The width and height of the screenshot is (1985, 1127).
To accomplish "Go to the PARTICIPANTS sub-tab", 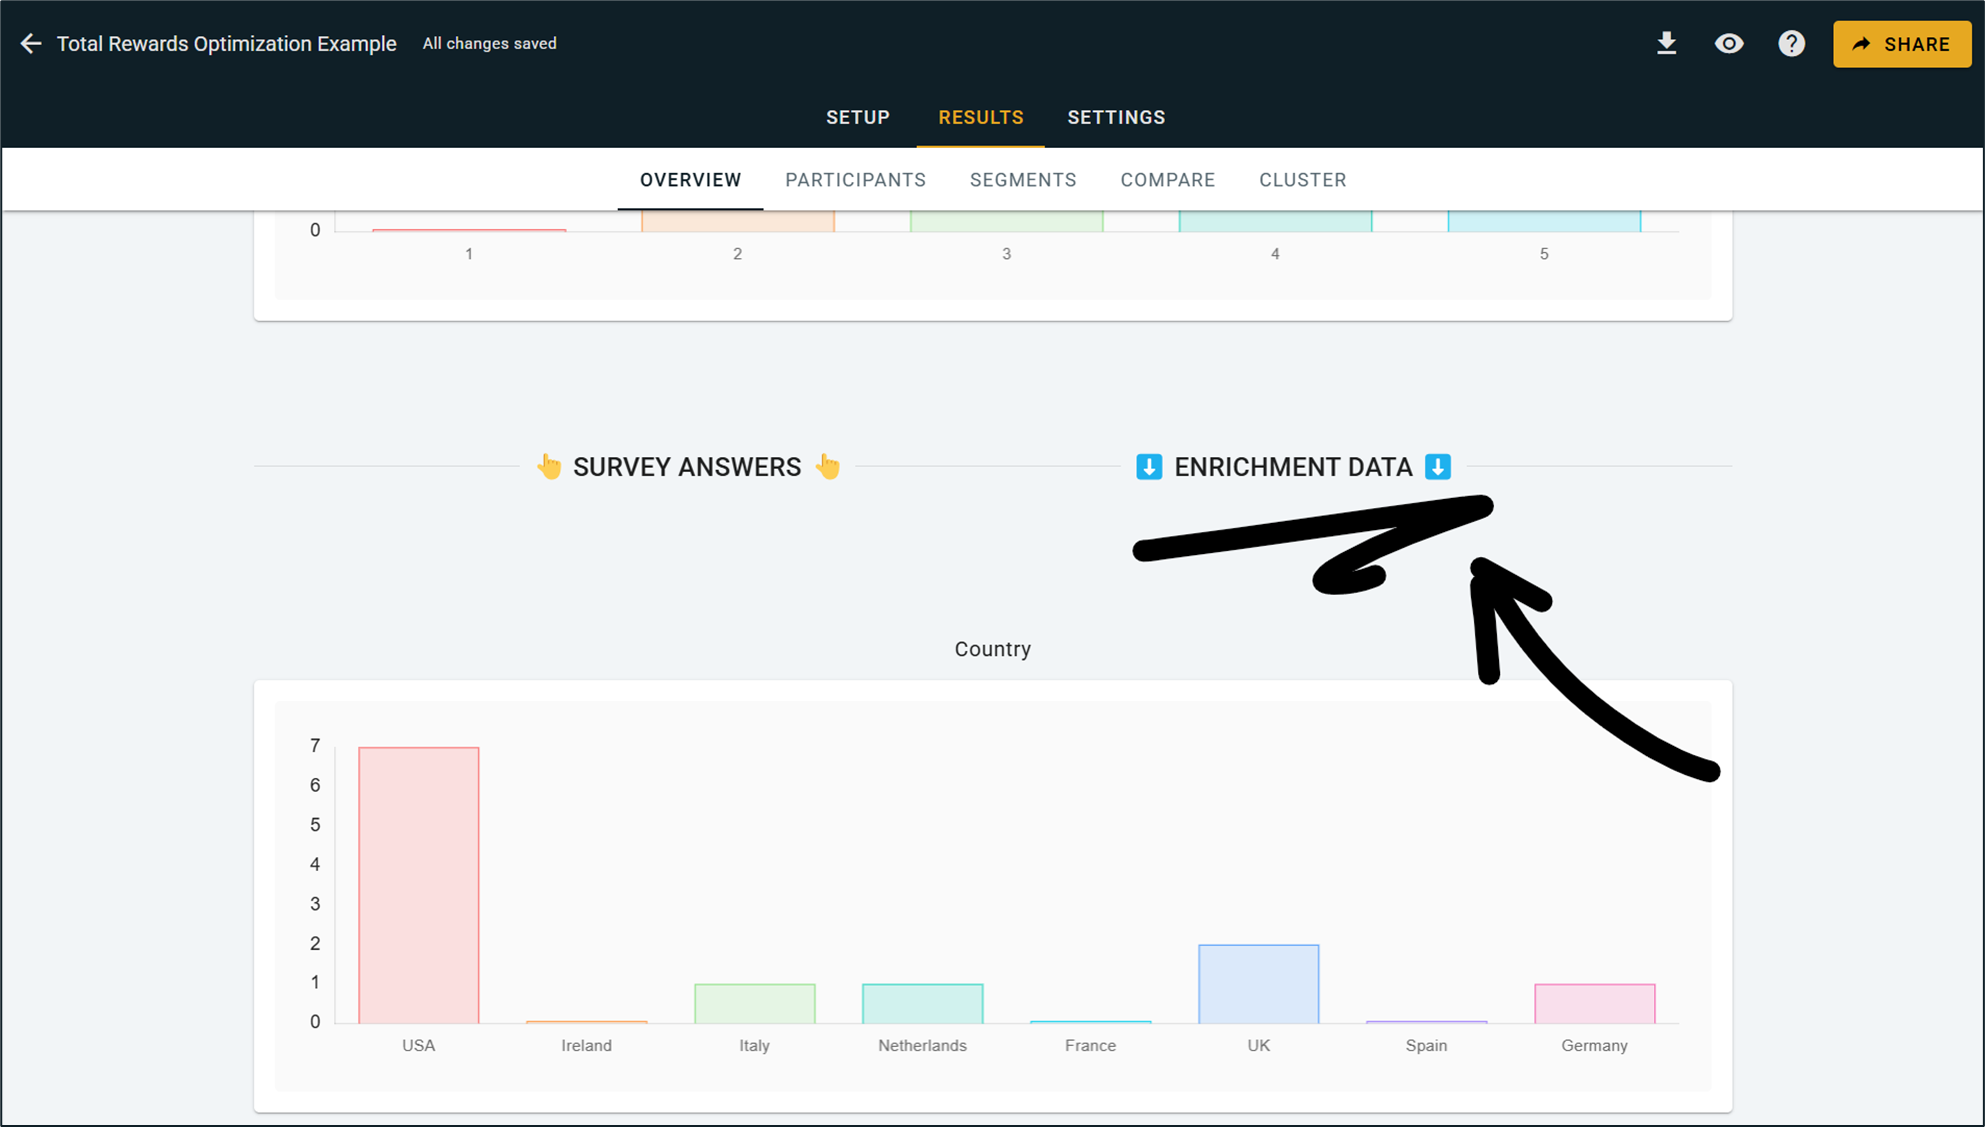I will coord(855,180).
